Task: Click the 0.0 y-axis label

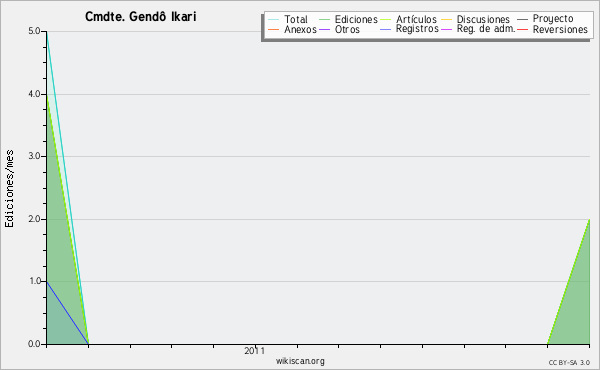Action: tap(34, 344)
